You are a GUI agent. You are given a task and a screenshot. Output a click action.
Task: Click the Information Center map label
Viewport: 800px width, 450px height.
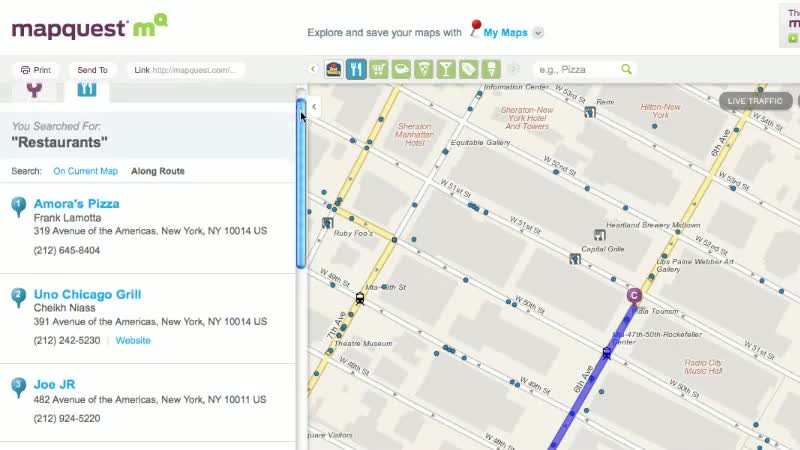516,87
